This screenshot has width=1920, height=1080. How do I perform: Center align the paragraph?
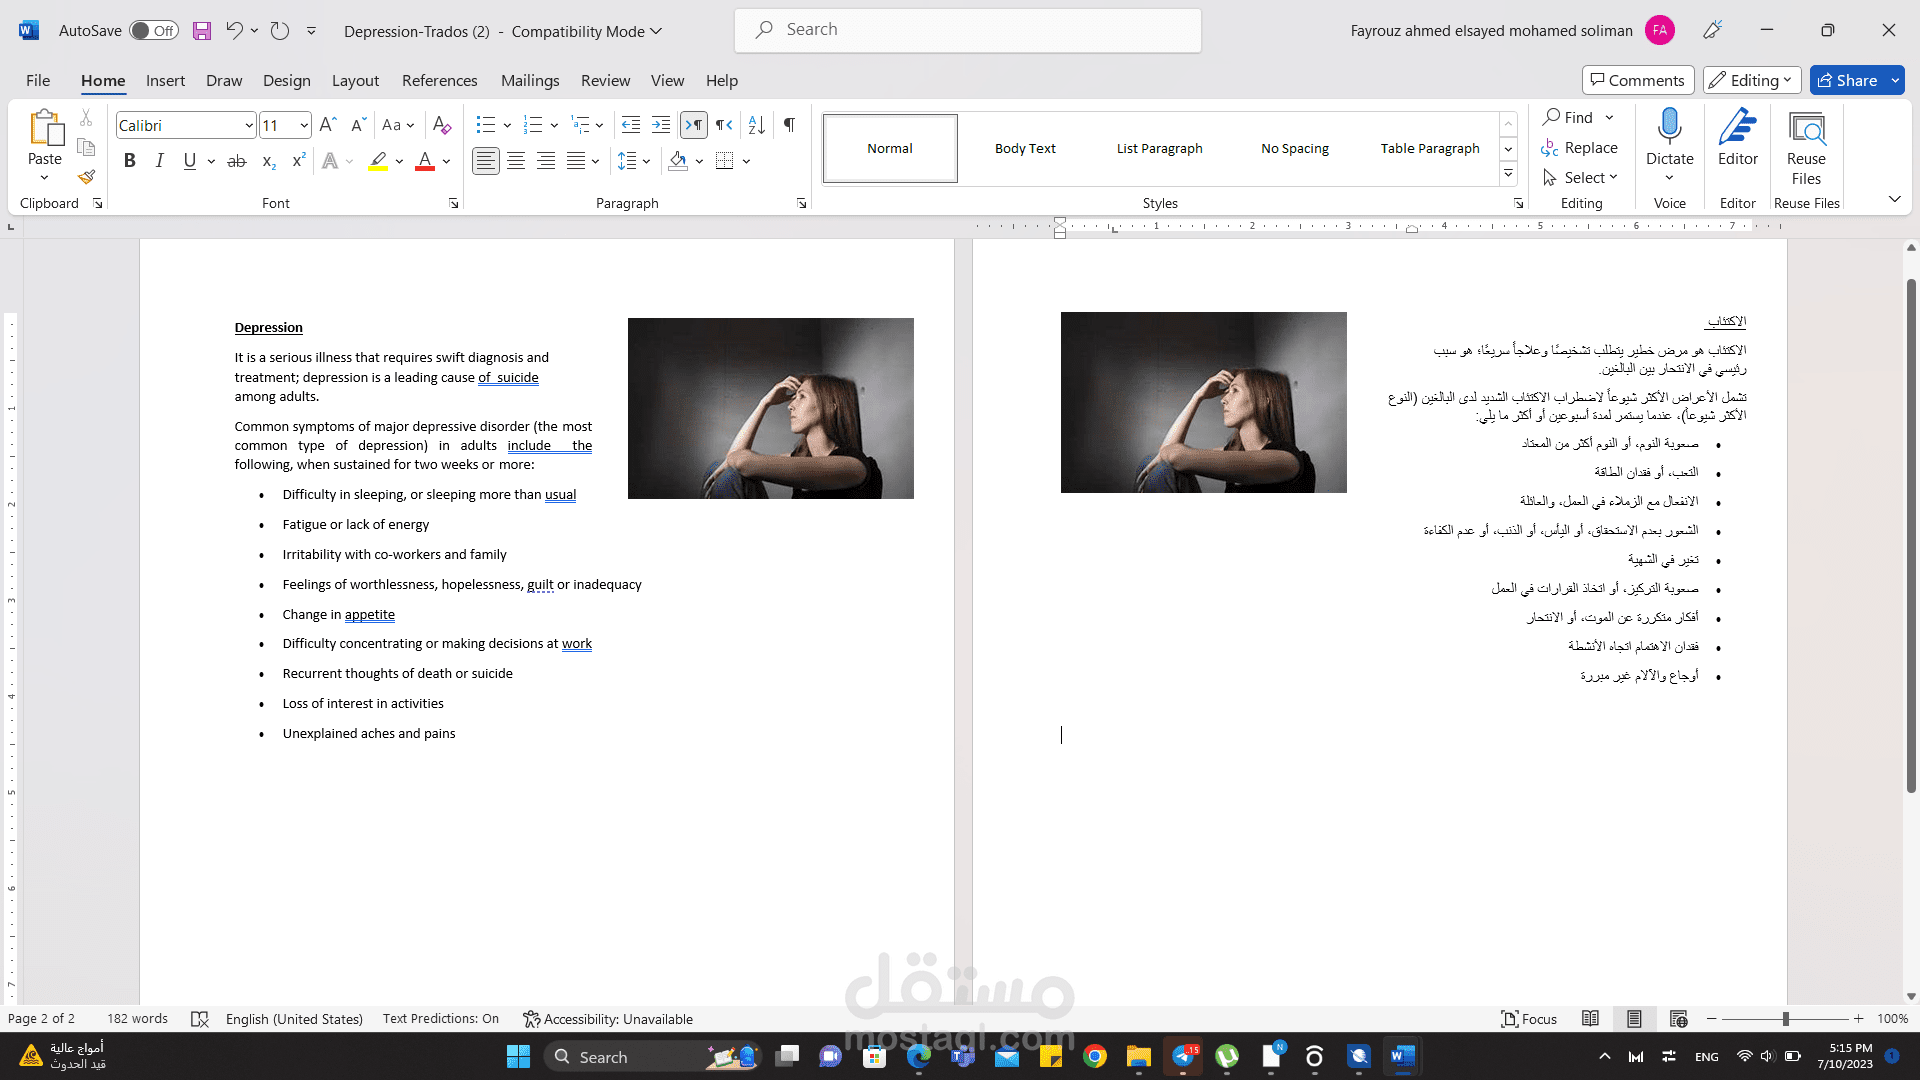(x=516, y=161)
